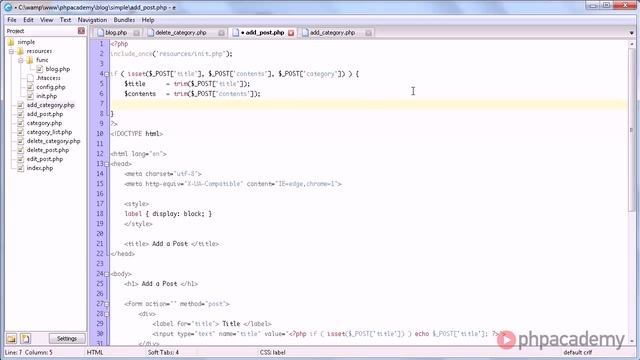Screen dimensions: 640x360
Task: Collapse the head fold at line 13
Action: [107, 164]
